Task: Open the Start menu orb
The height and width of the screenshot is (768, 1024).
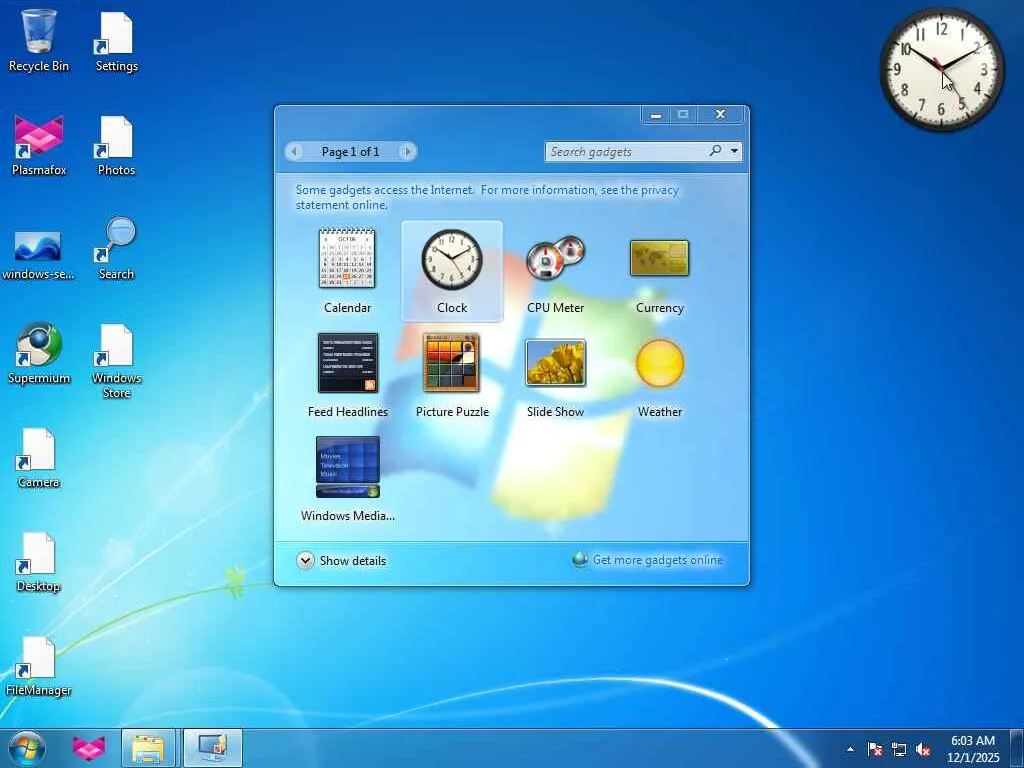Action: 27,748
